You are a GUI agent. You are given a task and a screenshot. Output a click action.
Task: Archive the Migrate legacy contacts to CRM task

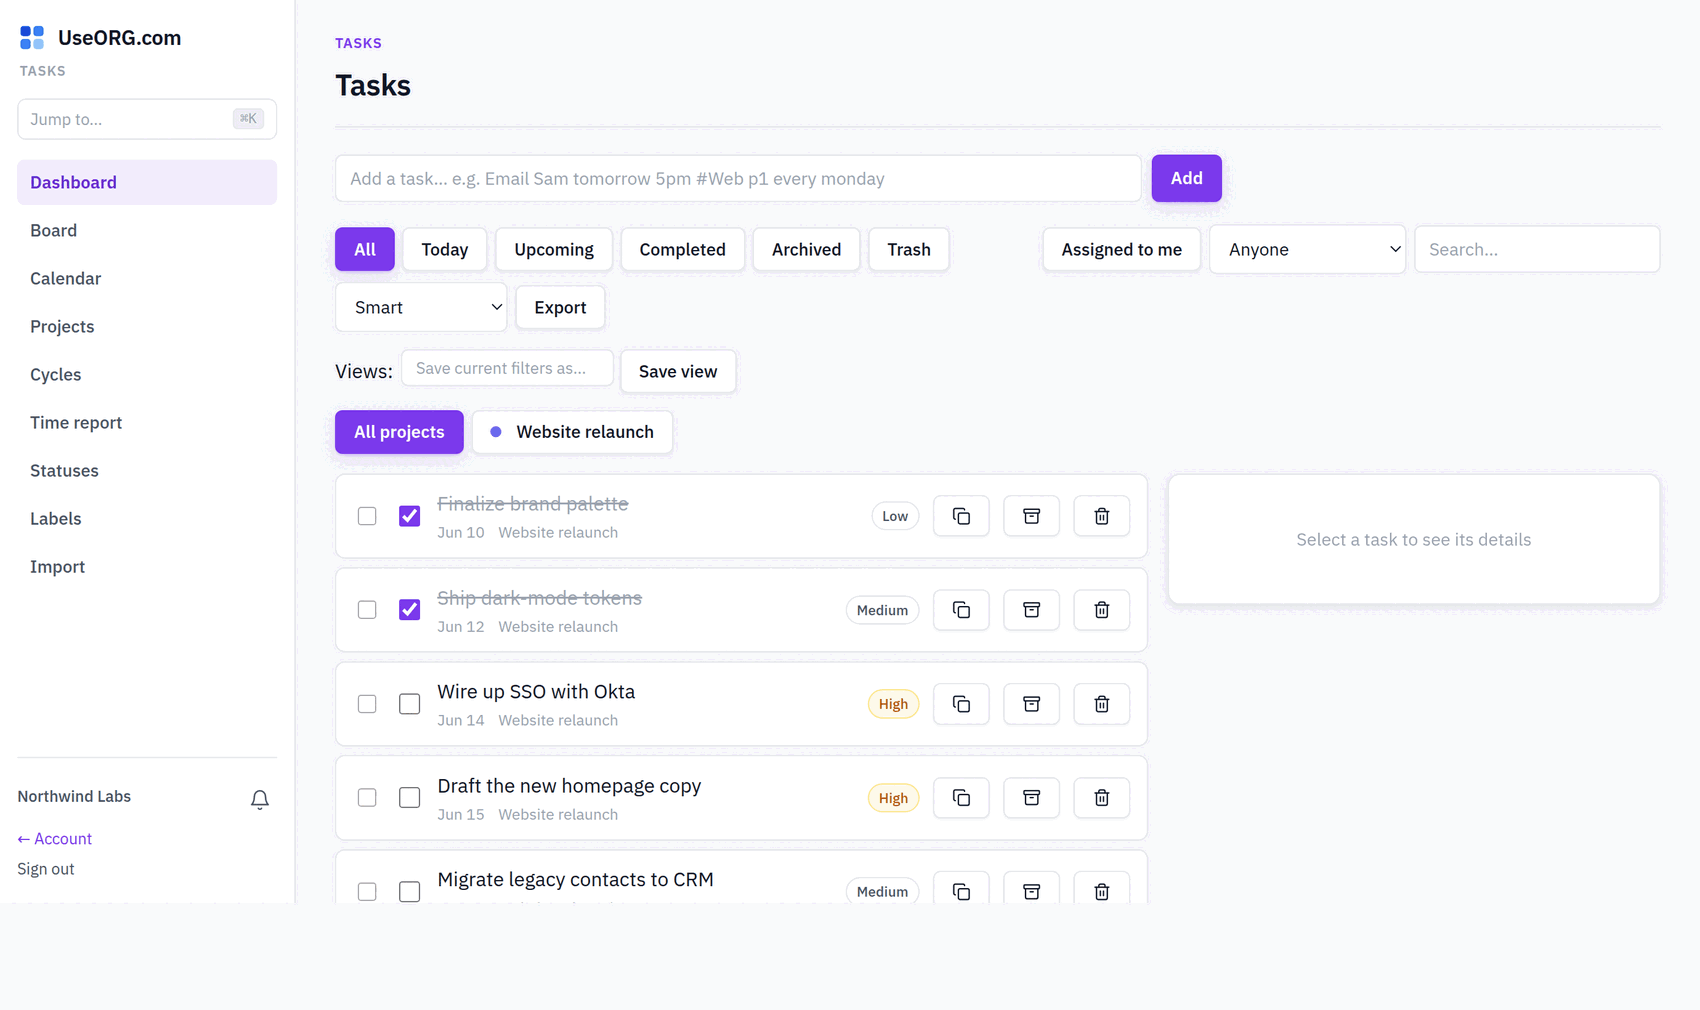click(1031, 888)
